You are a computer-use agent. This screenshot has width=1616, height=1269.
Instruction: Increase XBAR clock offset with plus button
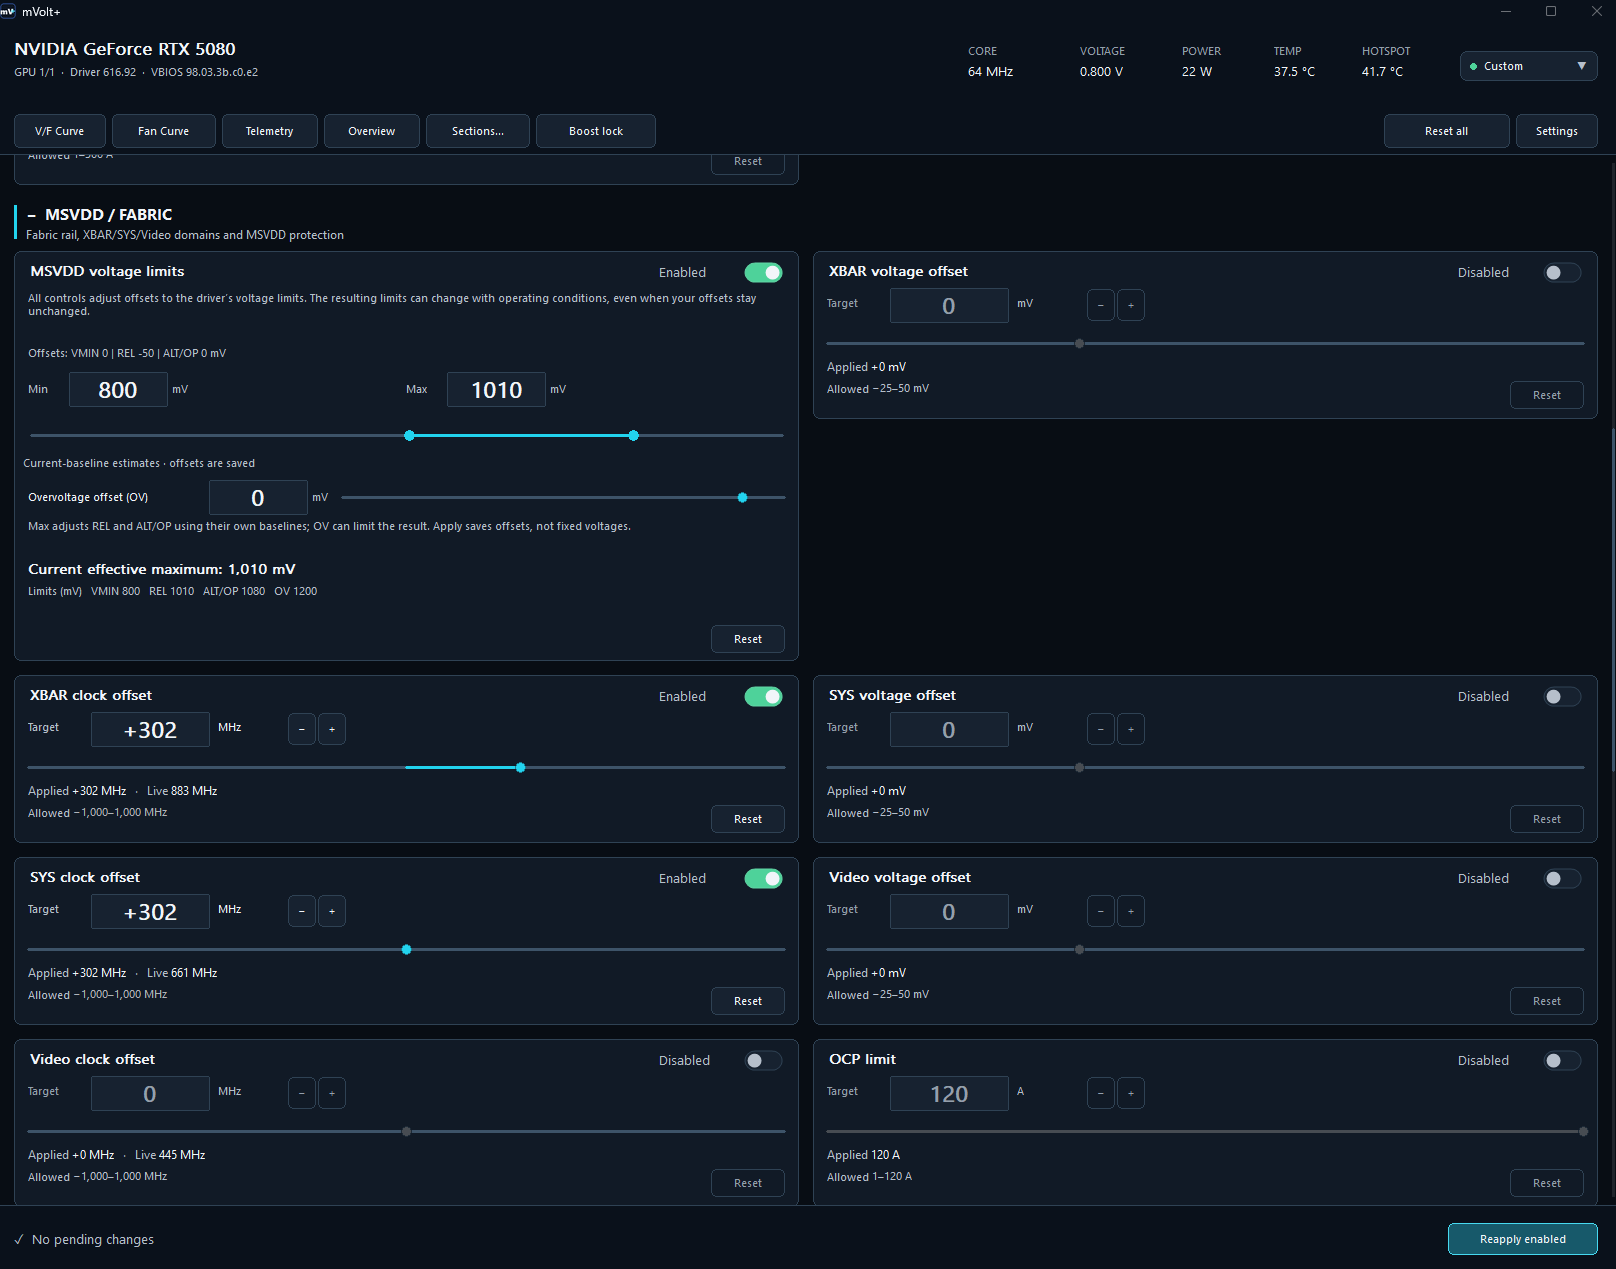pyautogui.click(x=332, y=729)
